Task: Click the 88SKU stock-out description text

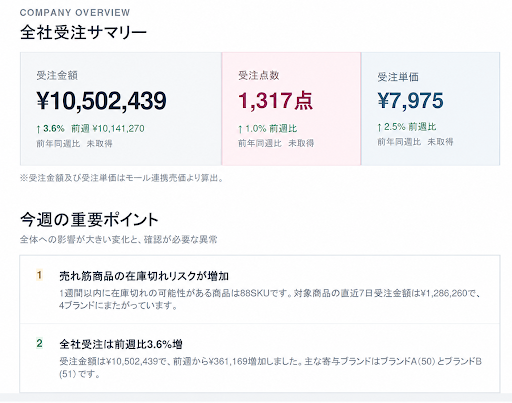Action: tap(270, 299)
